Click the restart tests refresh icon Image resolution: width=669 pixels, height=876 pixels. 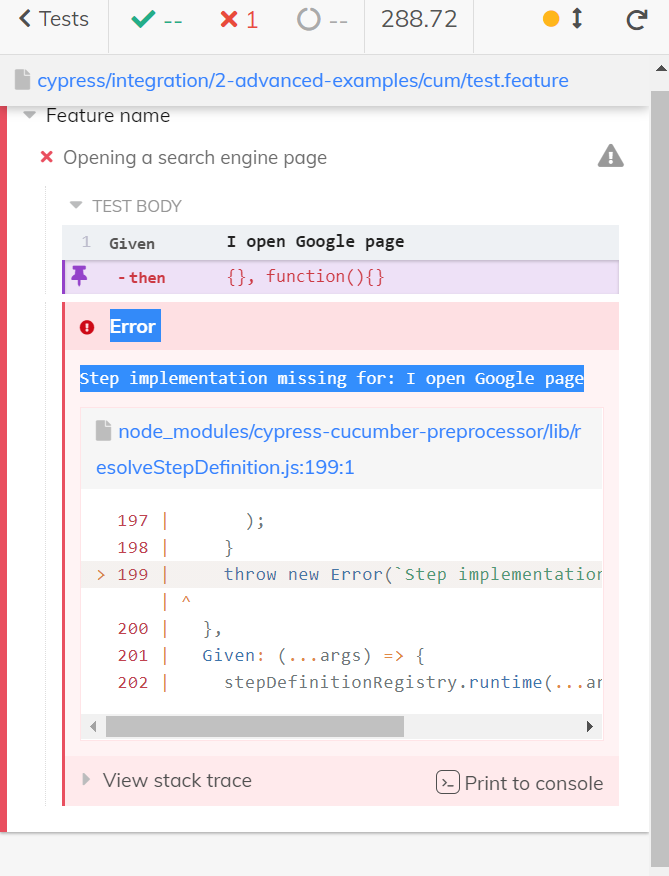(x=637, y=19)
